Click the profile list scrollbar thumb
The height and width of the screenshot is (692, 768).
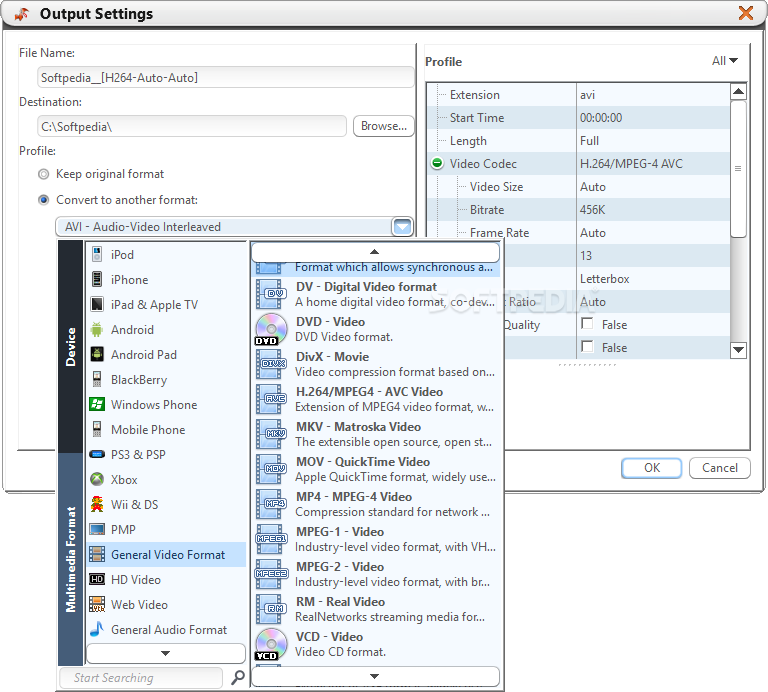coord(738,169)
